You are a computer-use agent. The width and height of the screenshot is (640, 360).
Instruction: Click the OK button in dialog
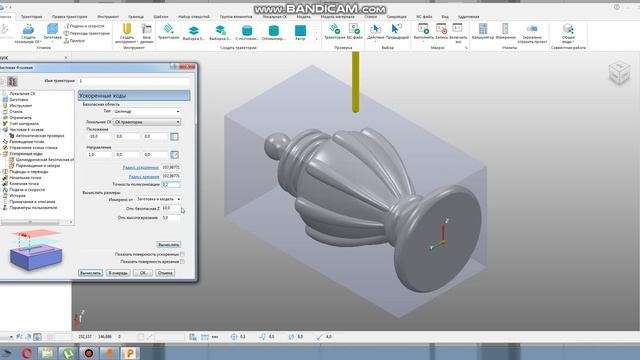tap(143, 273)
